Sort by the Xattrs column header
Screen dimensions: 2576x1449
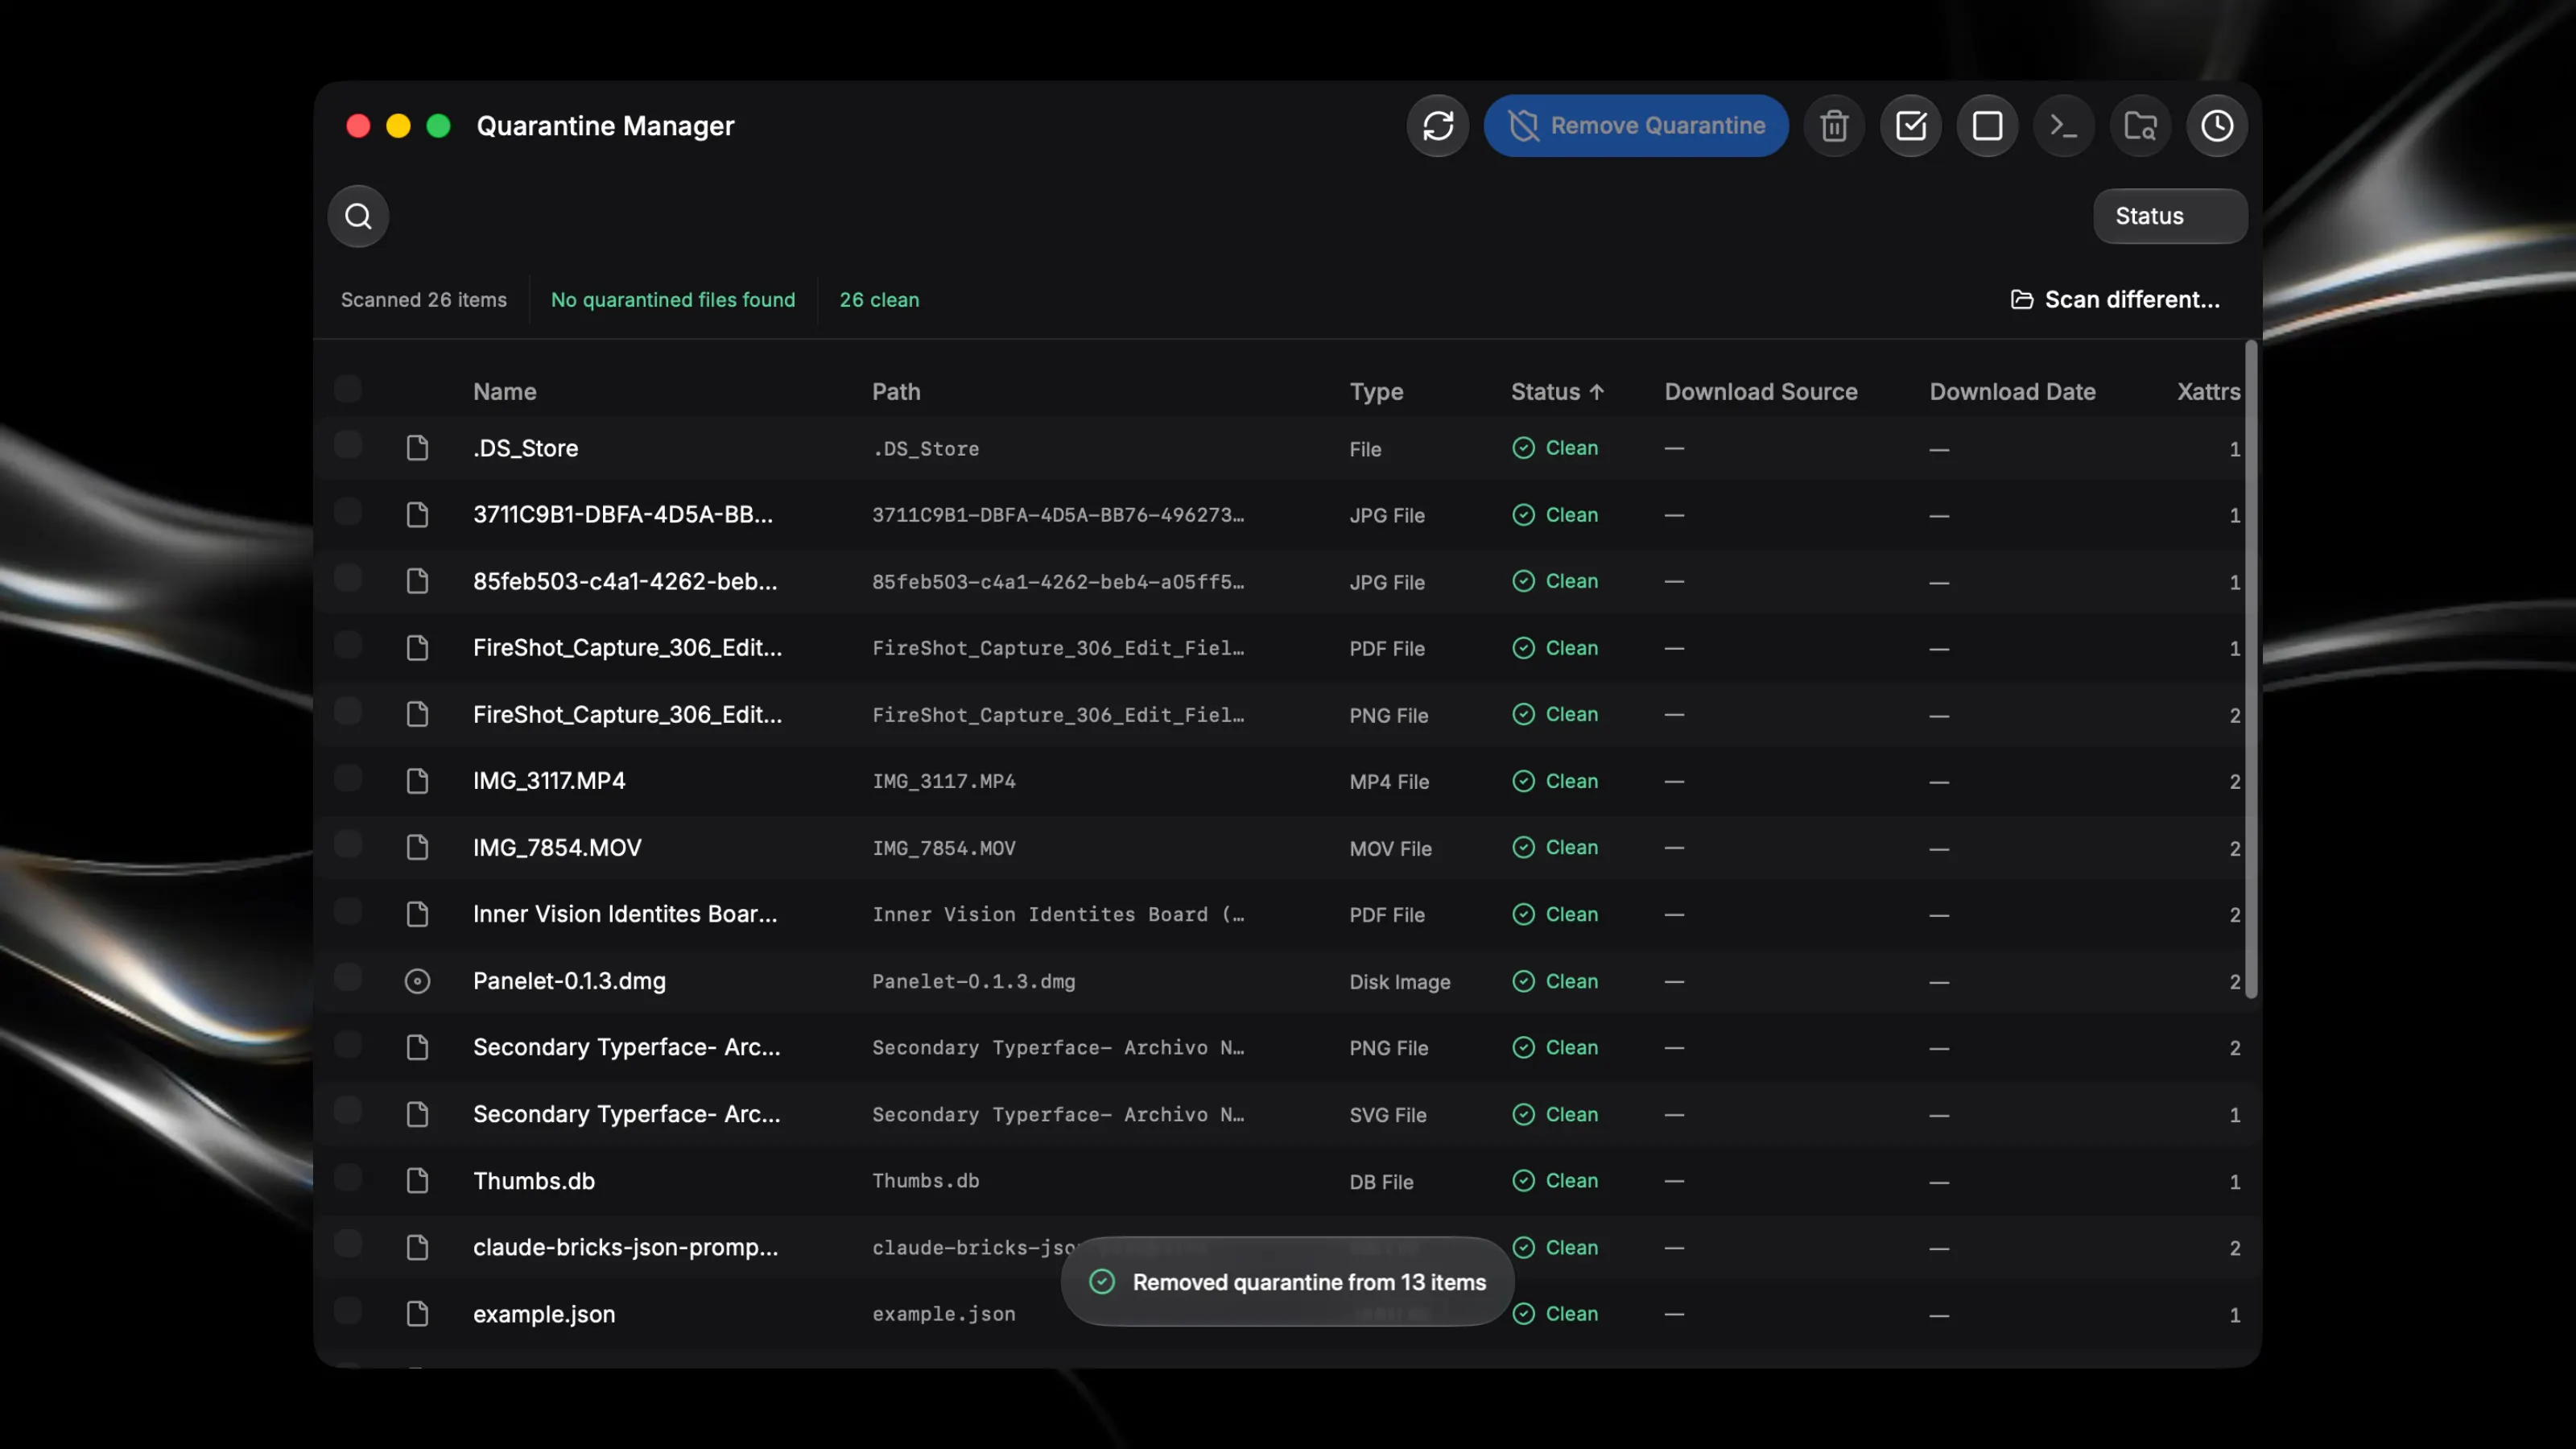[2208, 392]
